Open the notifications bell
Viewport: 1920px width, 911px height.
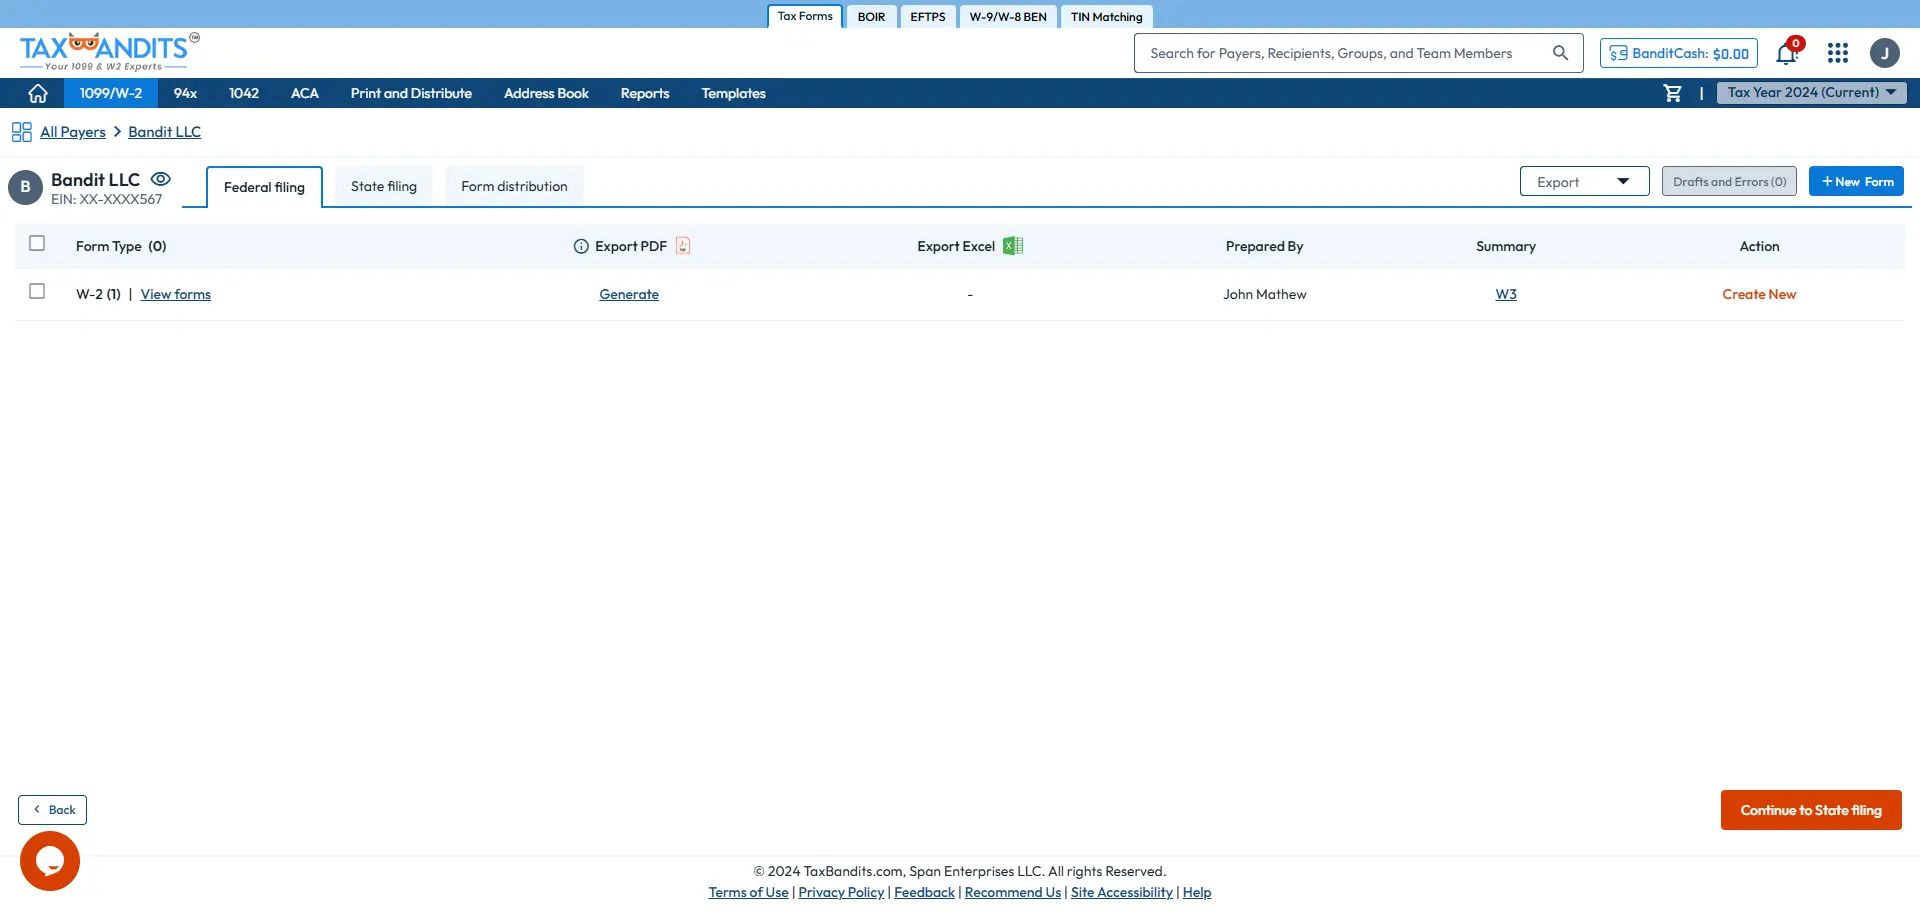tap(1787, 53)
